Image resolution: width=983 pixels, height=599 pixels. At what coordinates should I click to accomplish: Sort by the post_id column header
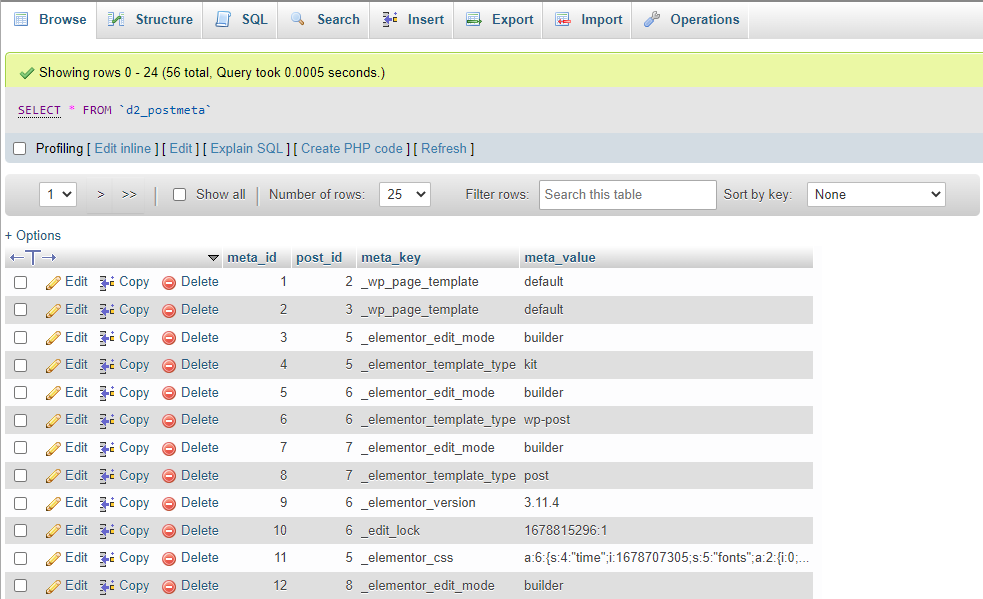pyautogui.click(x=319, y=258)
